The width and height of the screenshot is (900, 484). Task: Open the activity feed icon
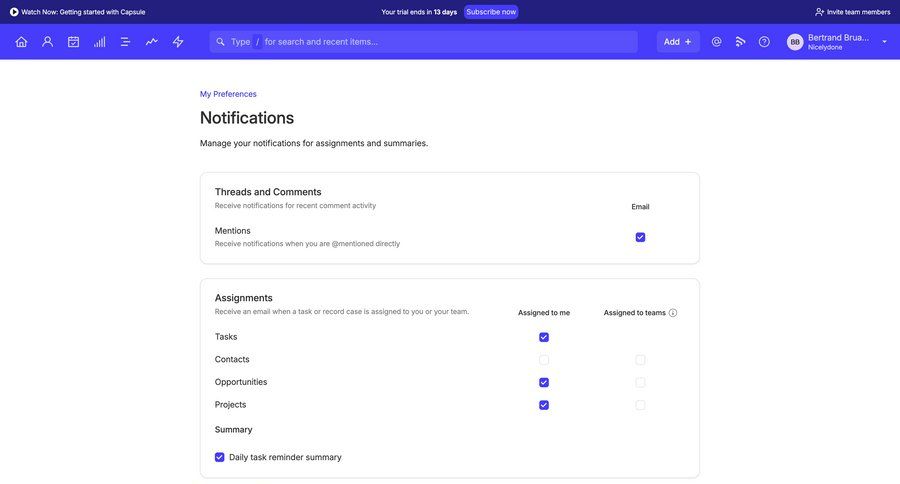click(x=740, y=42)
